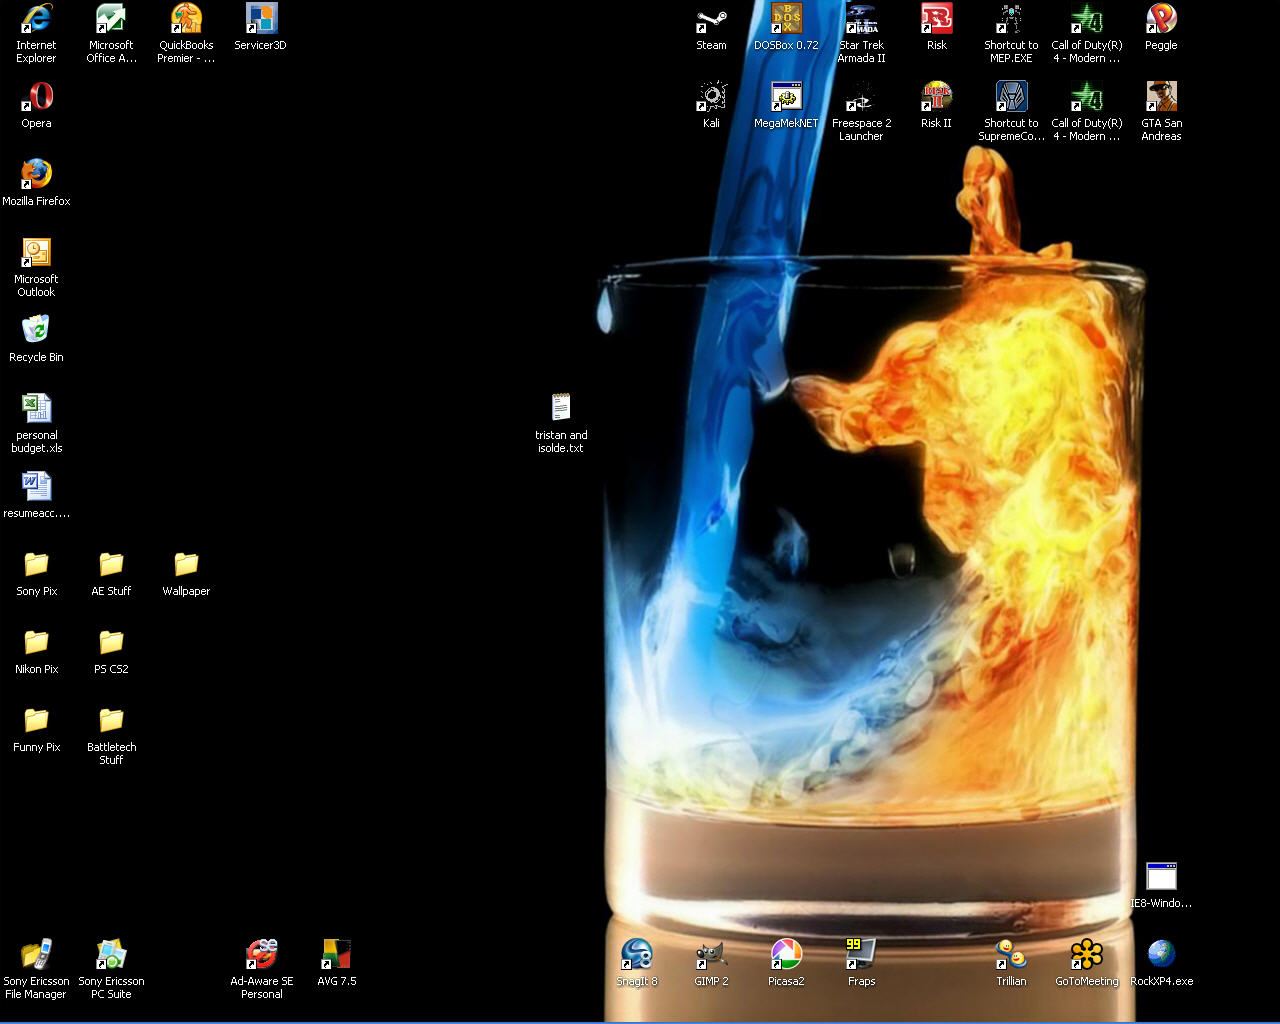Screen dimensions: 1280x1024
Task: Select the Steam desktop shortcut
Action: (x=711, y=20)
